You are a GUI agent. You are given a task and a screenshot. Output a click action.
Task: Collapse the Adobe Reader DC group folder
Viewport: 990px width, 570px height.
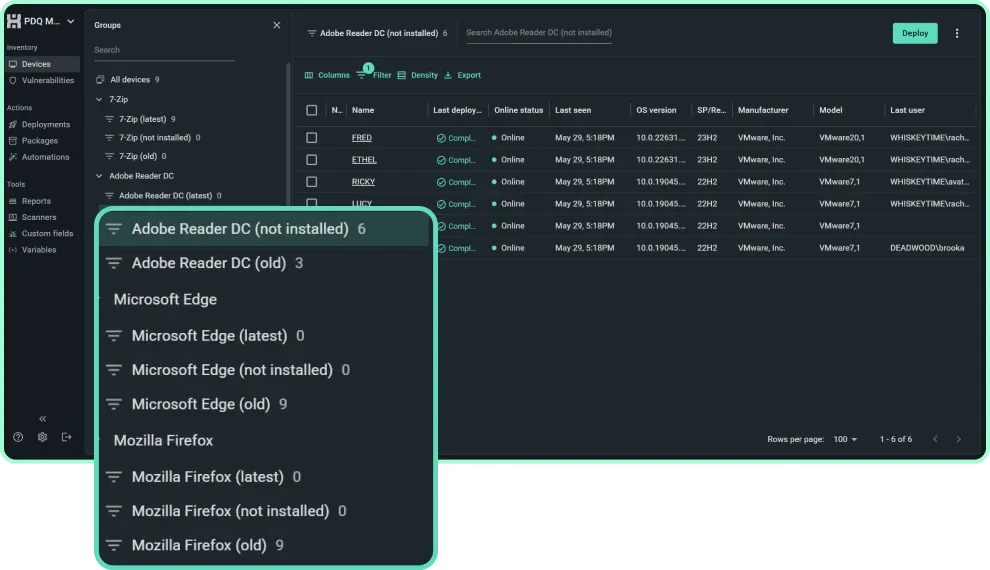[99, 176]
